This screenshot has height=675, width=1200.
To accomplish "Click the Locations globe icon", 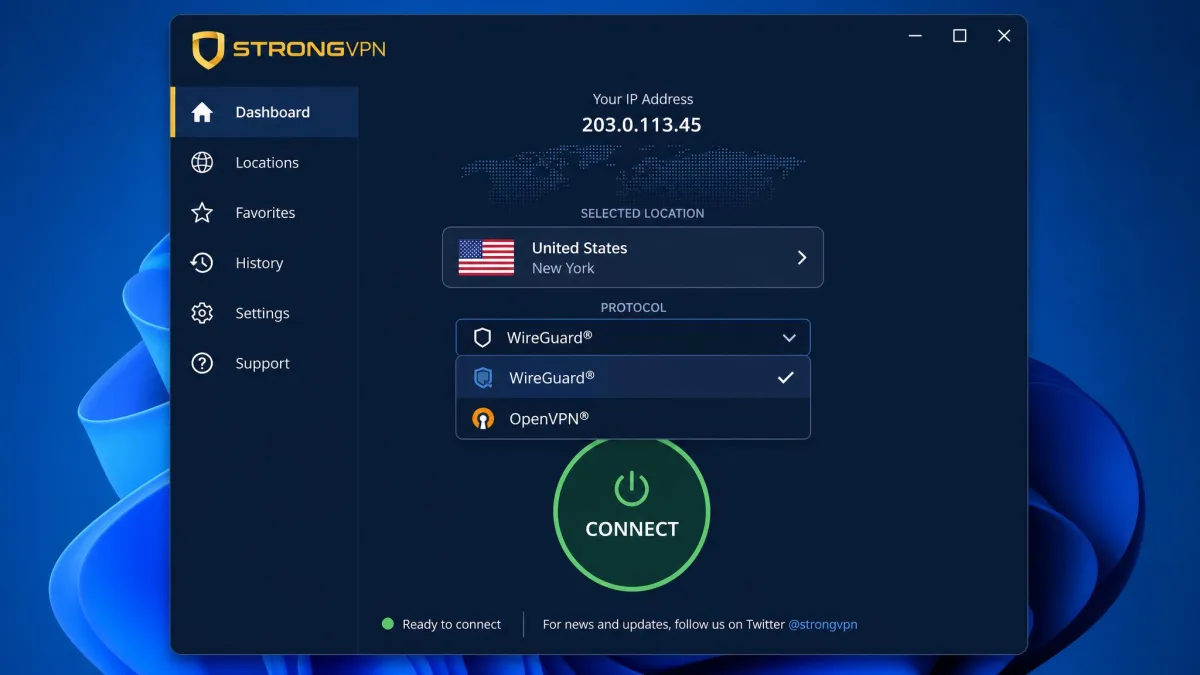I will [x=202, y=162].
